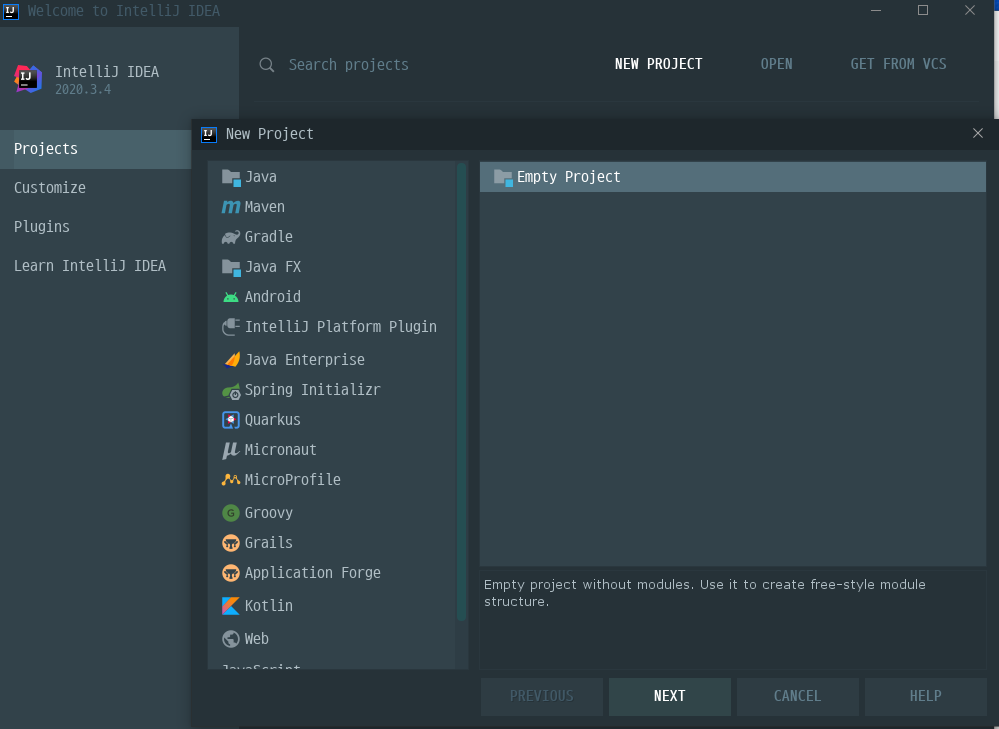Image resolution: width=999 pixels, height=729 pixels.
Task: Minimize the Welcome to IntelliJ IDEA window
Action: pos(876,10)
